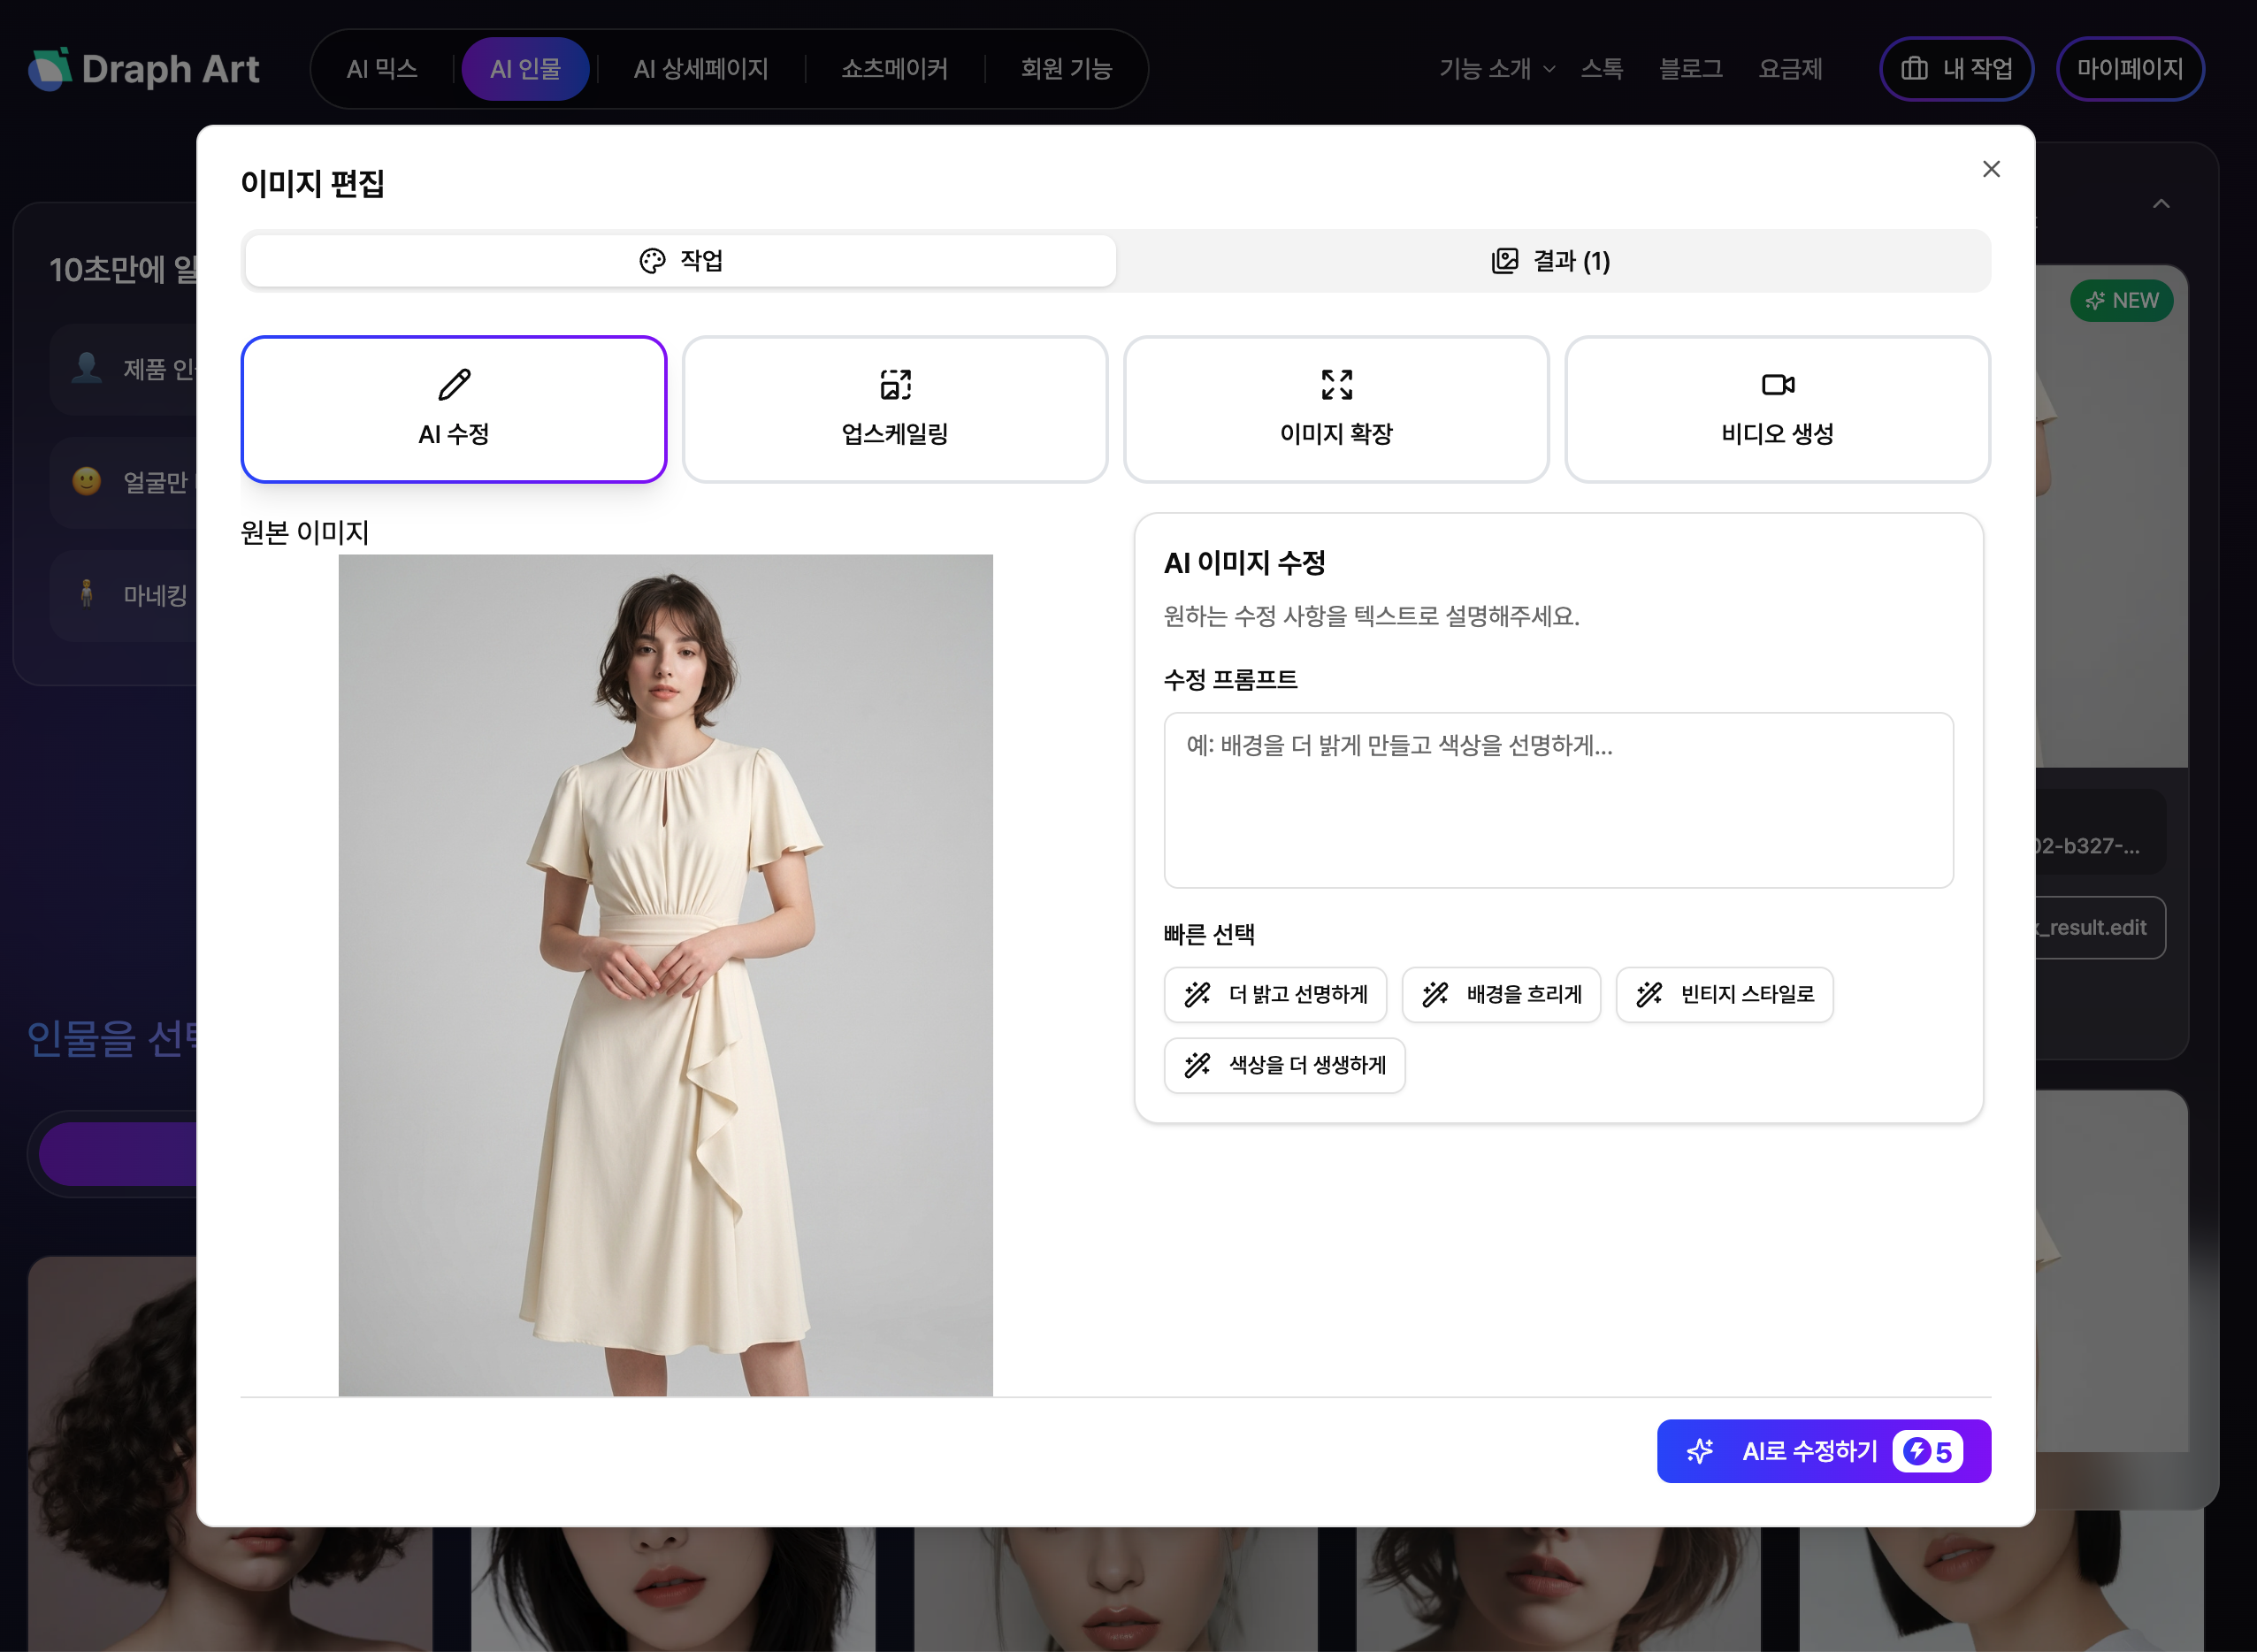Open the 요금제 pricing link
Screen dimensions: 2257x1652
(1790, 69)
